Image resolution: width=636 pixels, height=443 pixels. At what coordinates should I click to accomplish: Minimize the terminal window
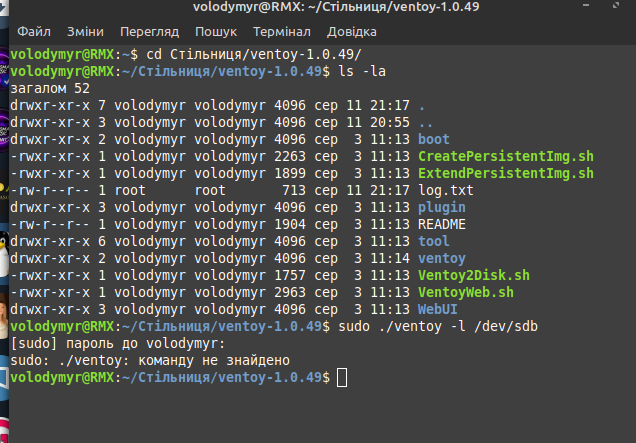[586, 5]
